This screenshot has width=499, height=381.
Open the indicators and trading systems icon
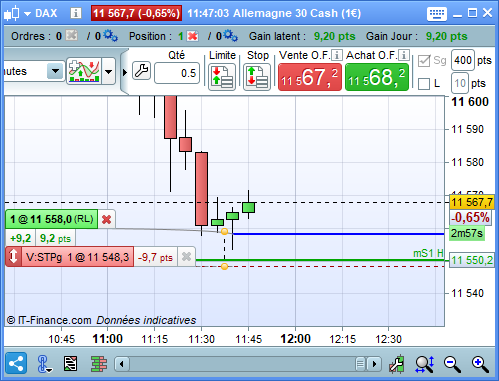coord(84,71)
